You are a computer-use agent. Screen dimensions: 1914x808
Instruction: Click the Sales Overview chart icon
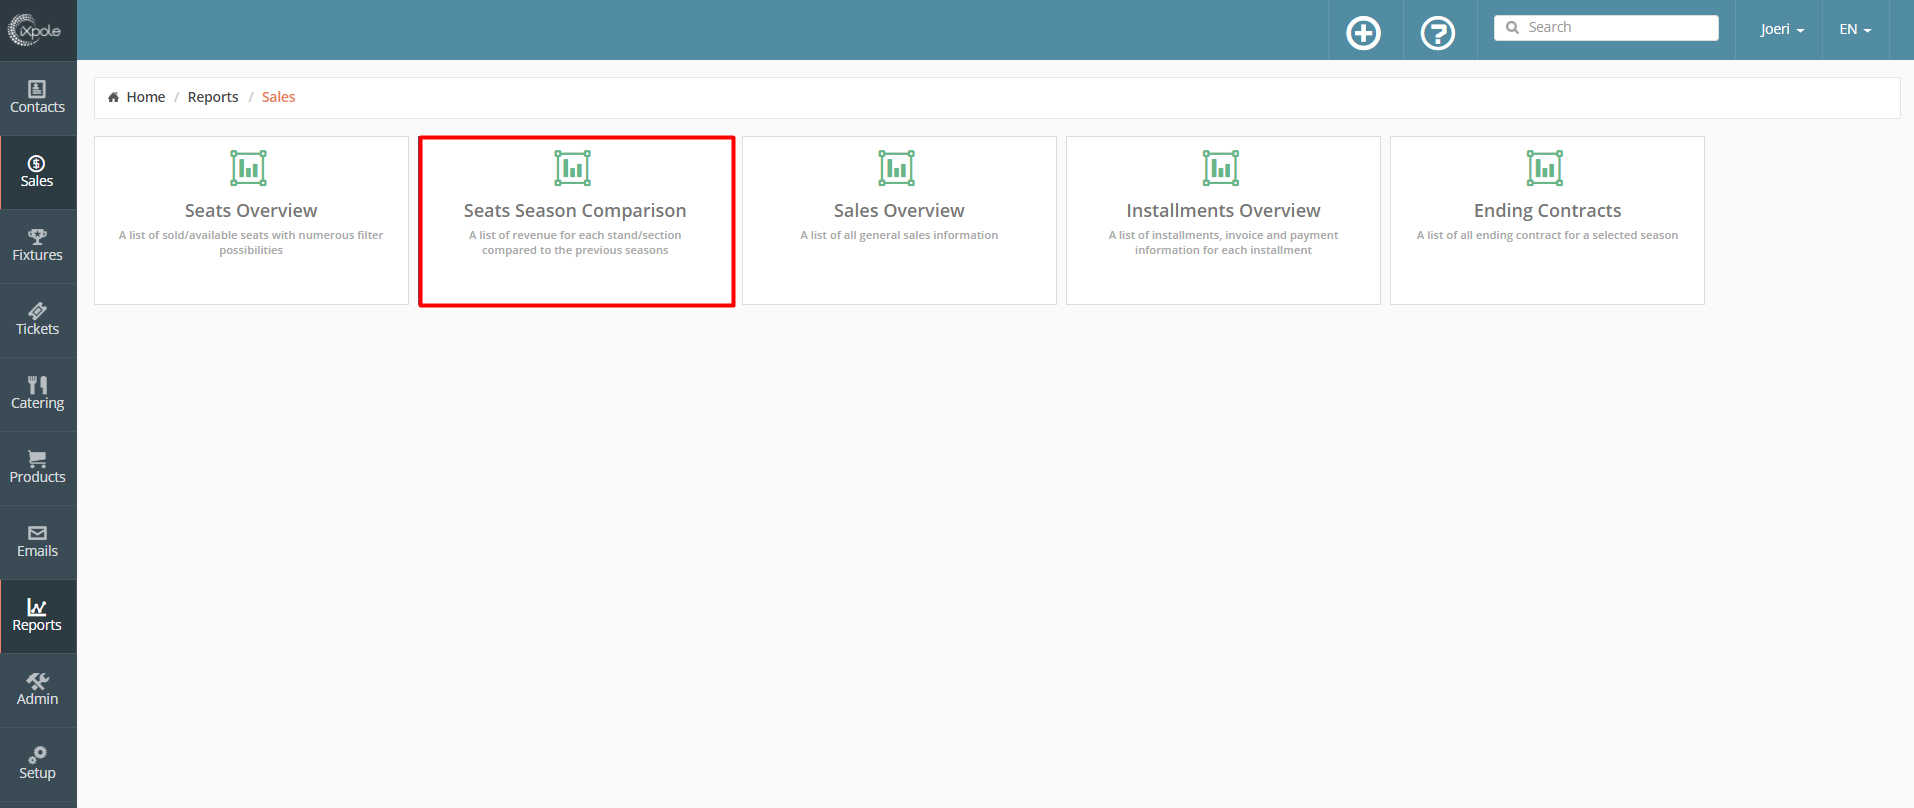897,168
